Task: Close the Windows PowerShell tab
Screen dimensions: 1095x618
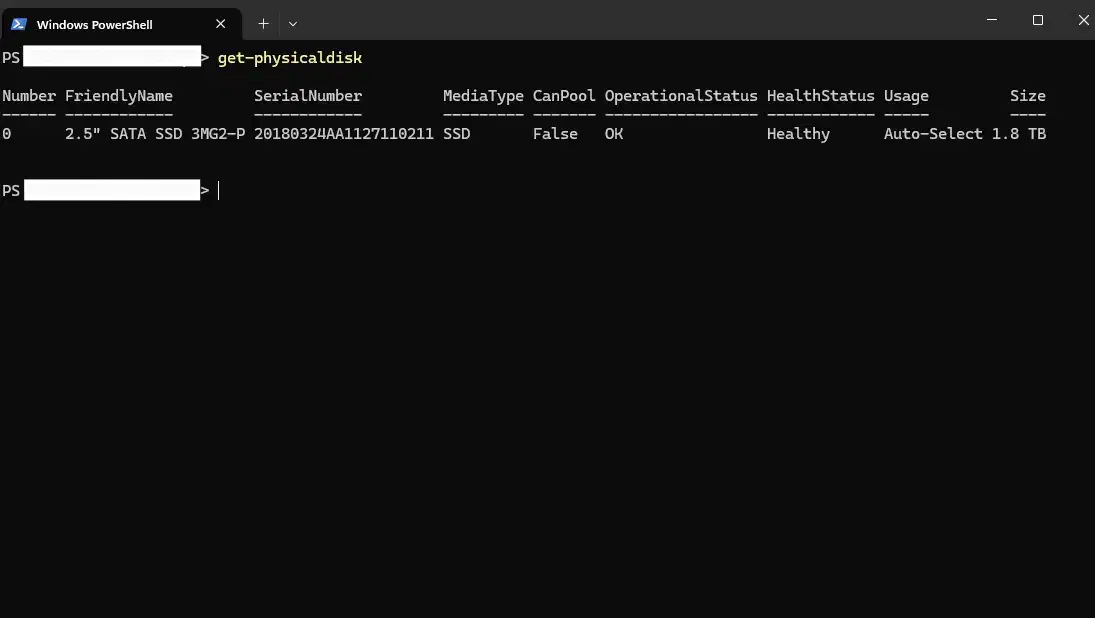Action: [x=222, y=24]
